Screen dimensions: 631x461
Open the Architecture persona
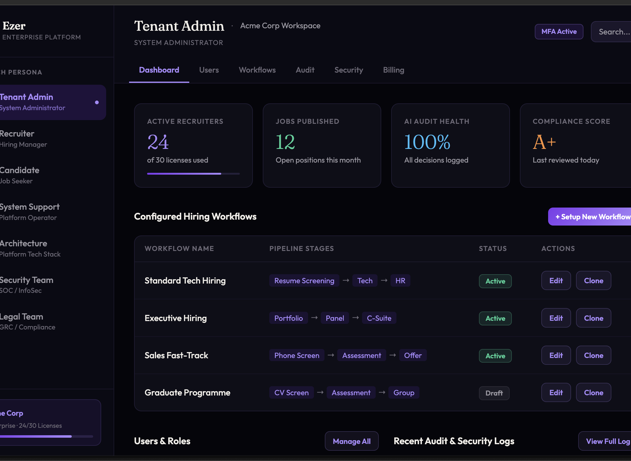pos(52,249)
